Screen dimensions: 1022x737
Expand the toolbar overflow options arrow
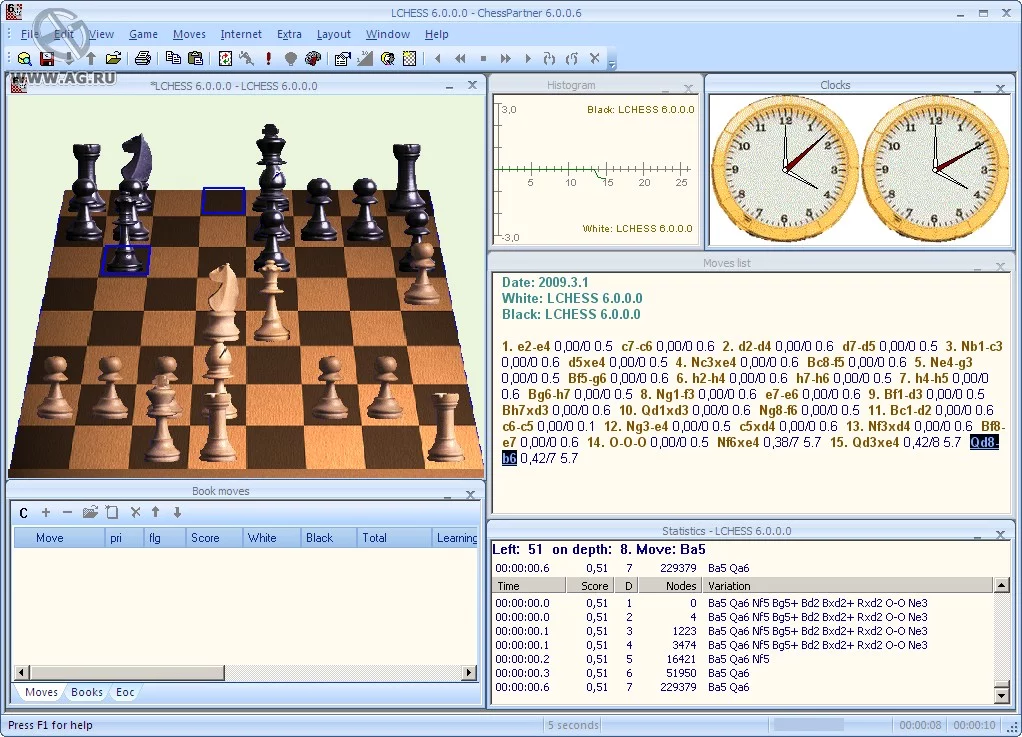612,64
